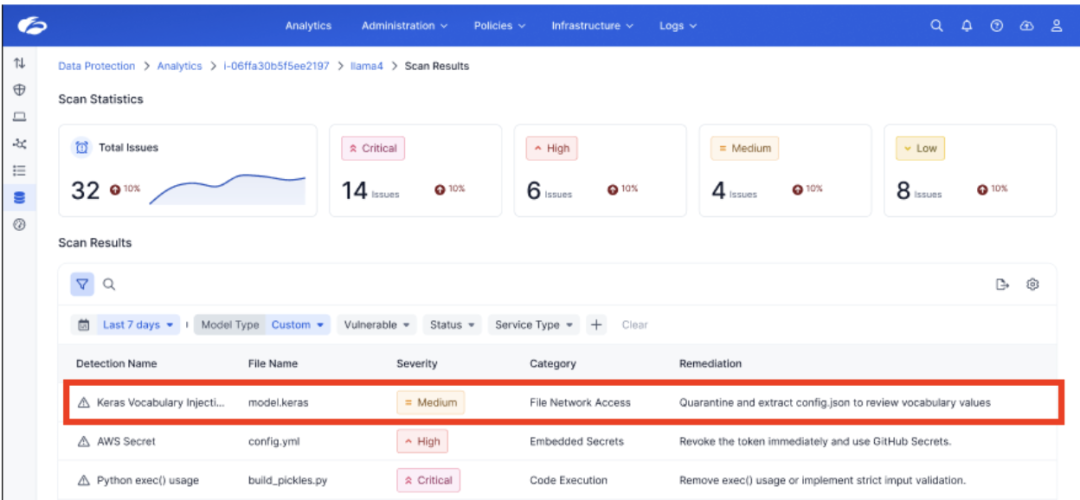Add a new filter with plus button
This screenshot has width=1080, height=500.
pyautogui.click(x=596, y=325)
